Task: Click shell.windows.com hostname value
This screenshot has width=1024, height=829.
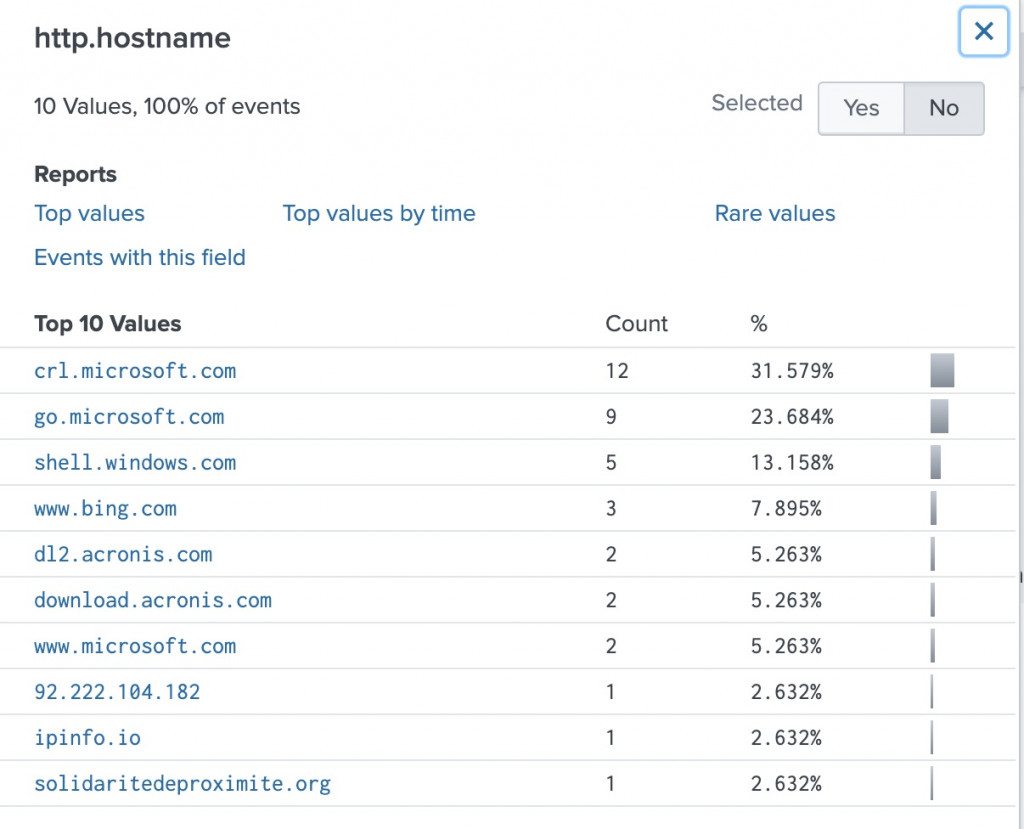Action: pos(135,463)
